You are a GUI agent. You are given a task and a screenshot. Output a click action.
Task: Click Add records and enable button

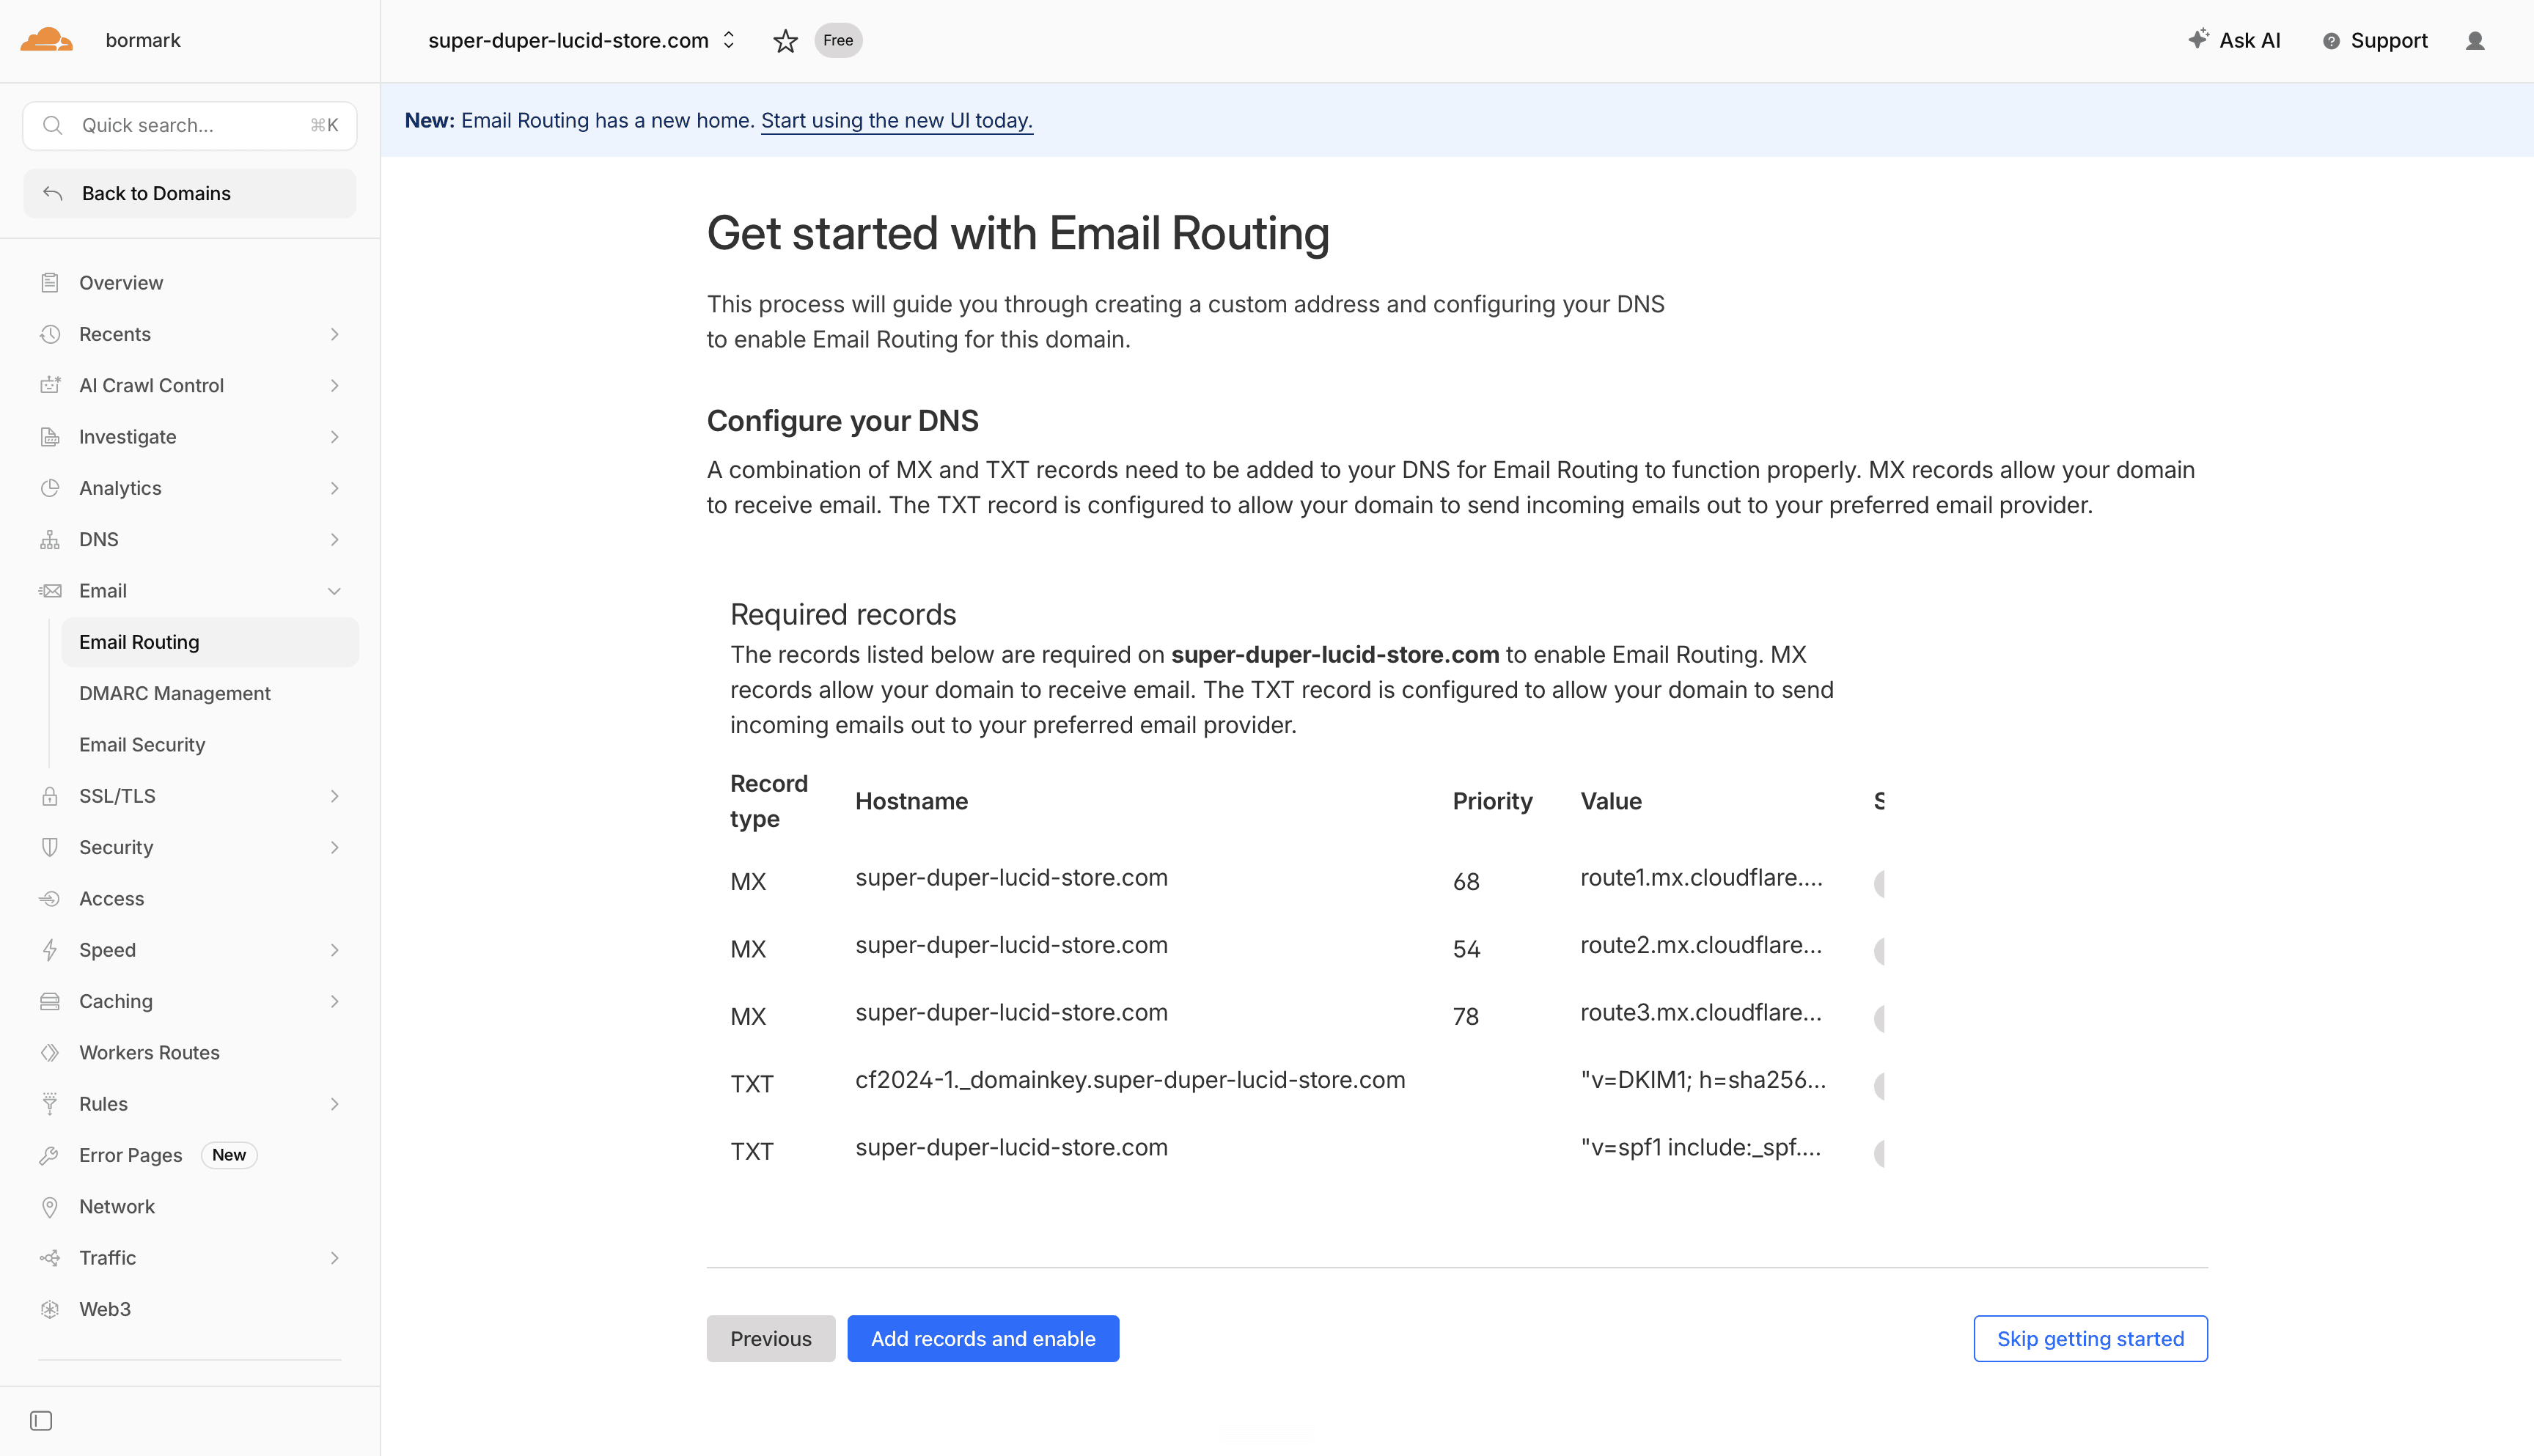click(x=983, y=1338)
